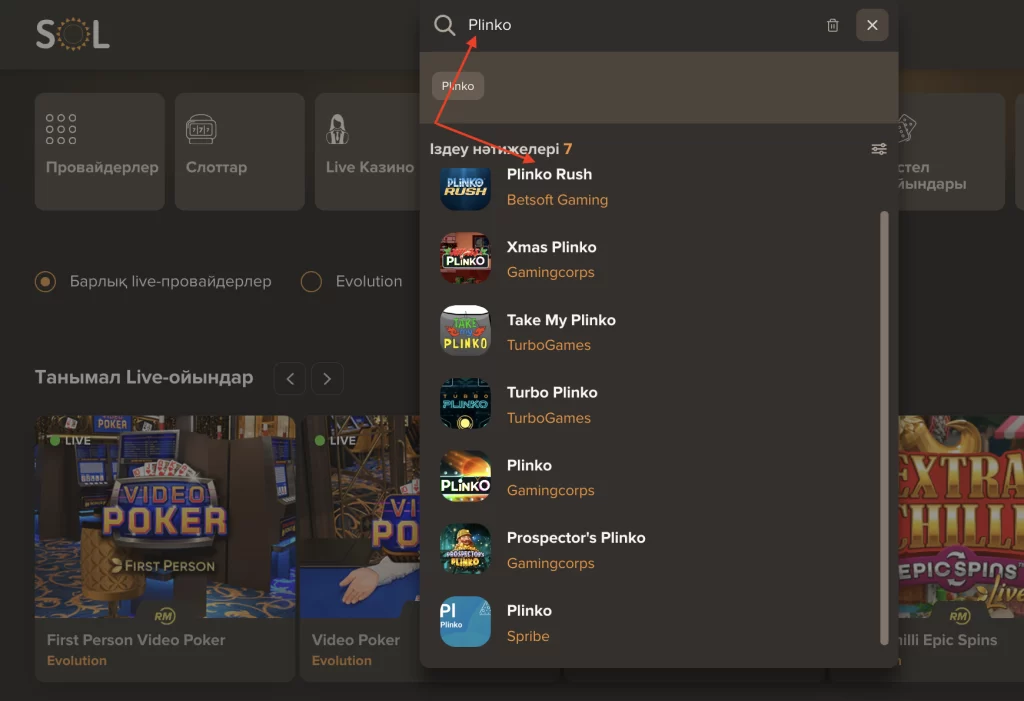Click TurboGames link under Turbo Plinko
Viewport: 1024px width, 701px height.
coord(549,418)
